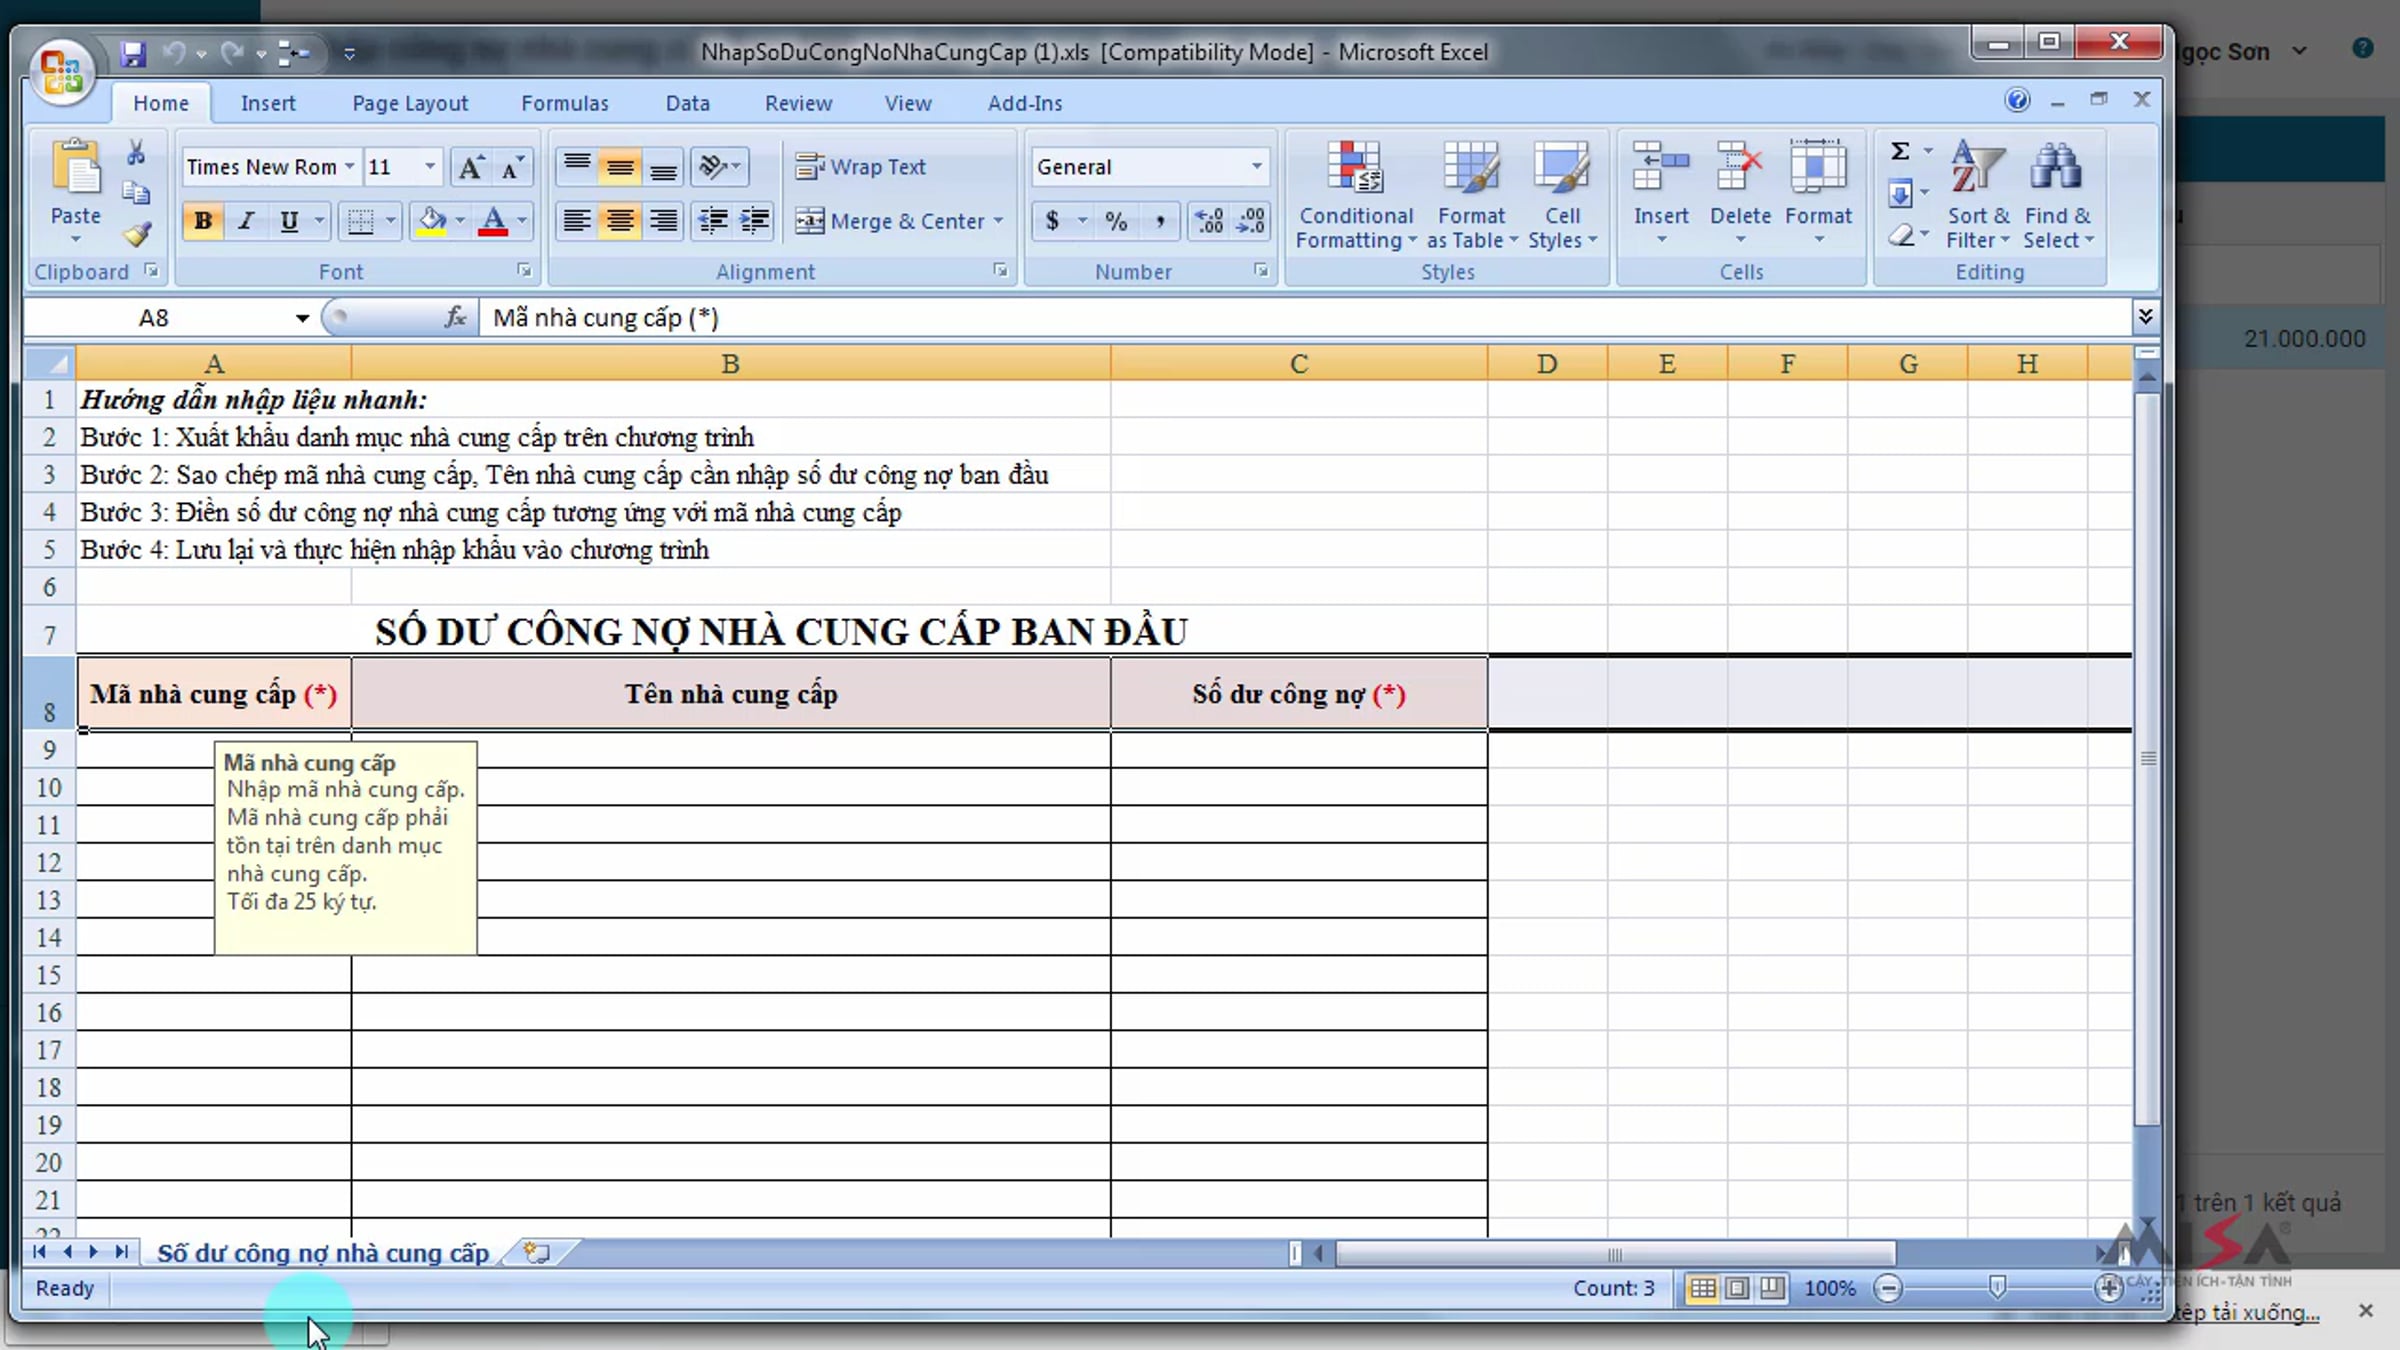Open the Name Box dropdown arrow
This screenshot has height=1350, width=2400.
point(301,318)
